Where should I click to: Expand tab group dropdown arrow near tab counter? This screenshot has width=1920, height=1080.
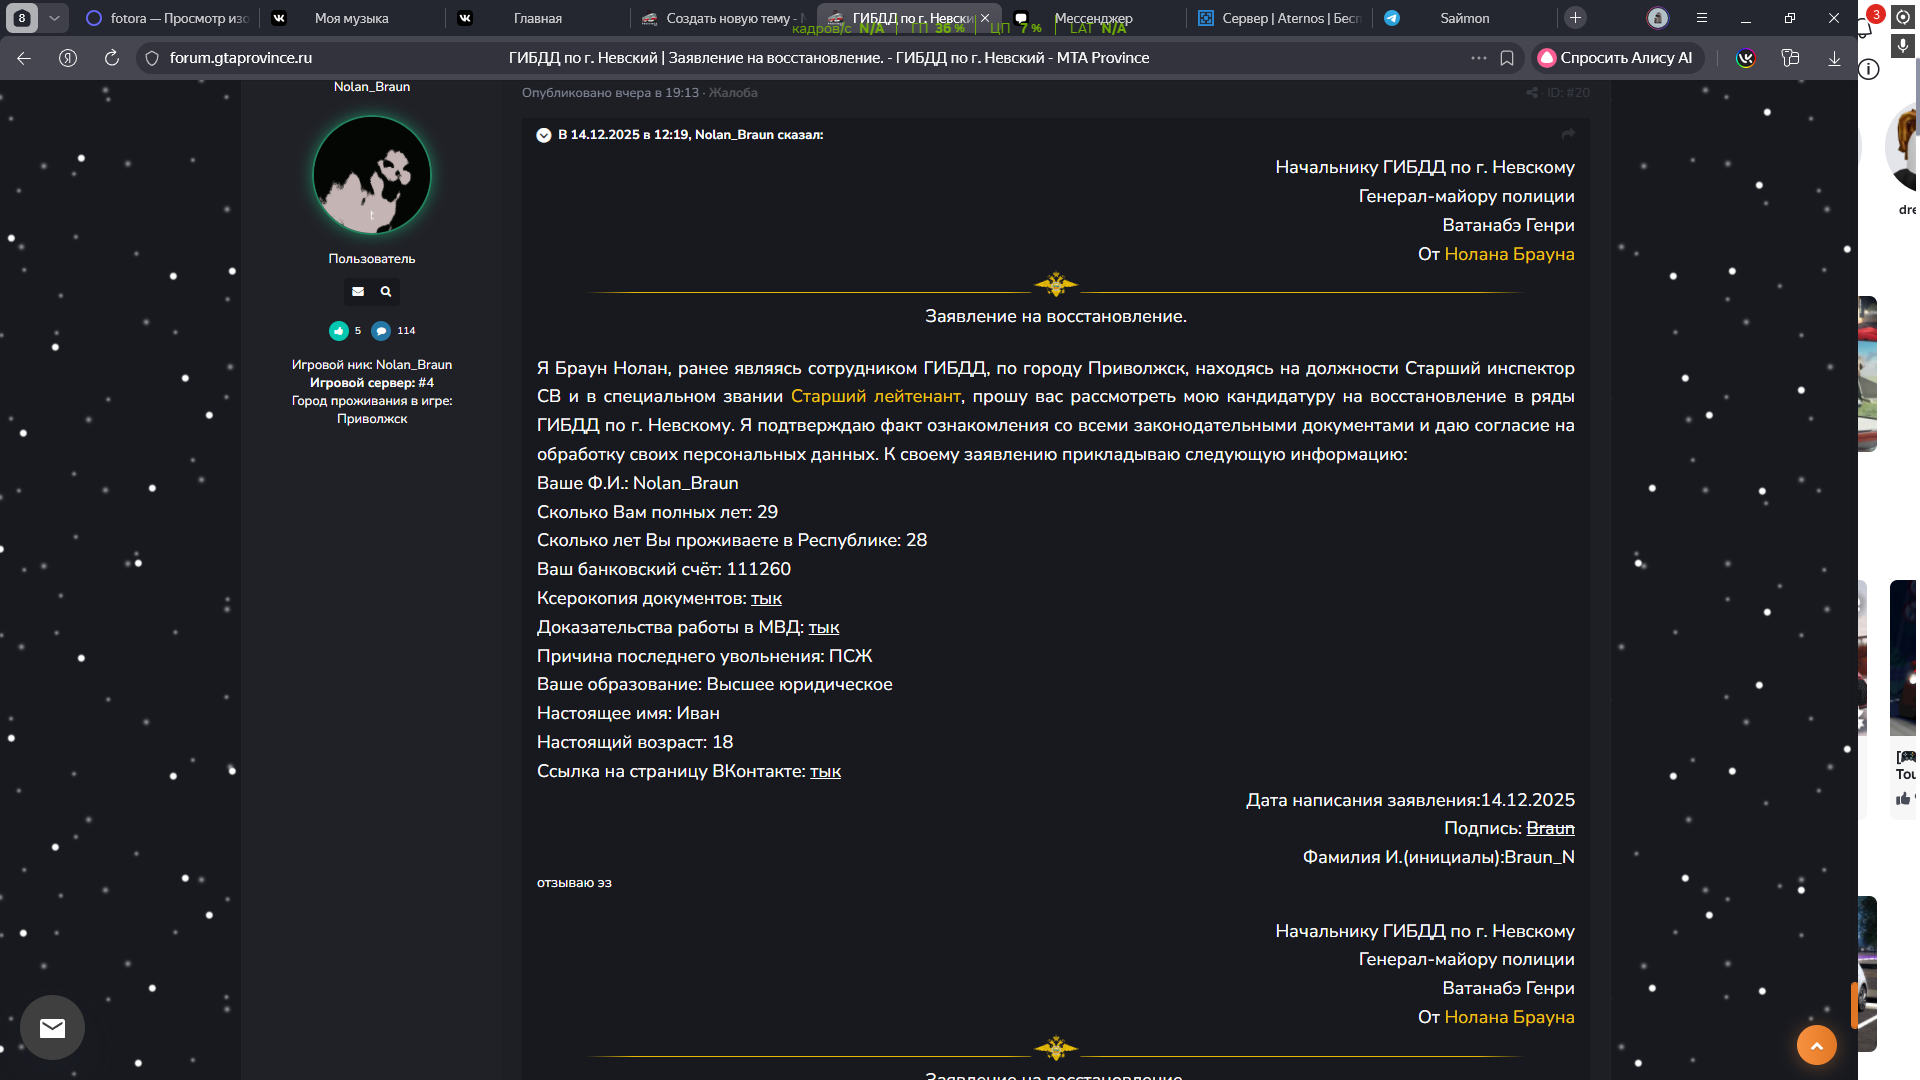coord(54,18)
